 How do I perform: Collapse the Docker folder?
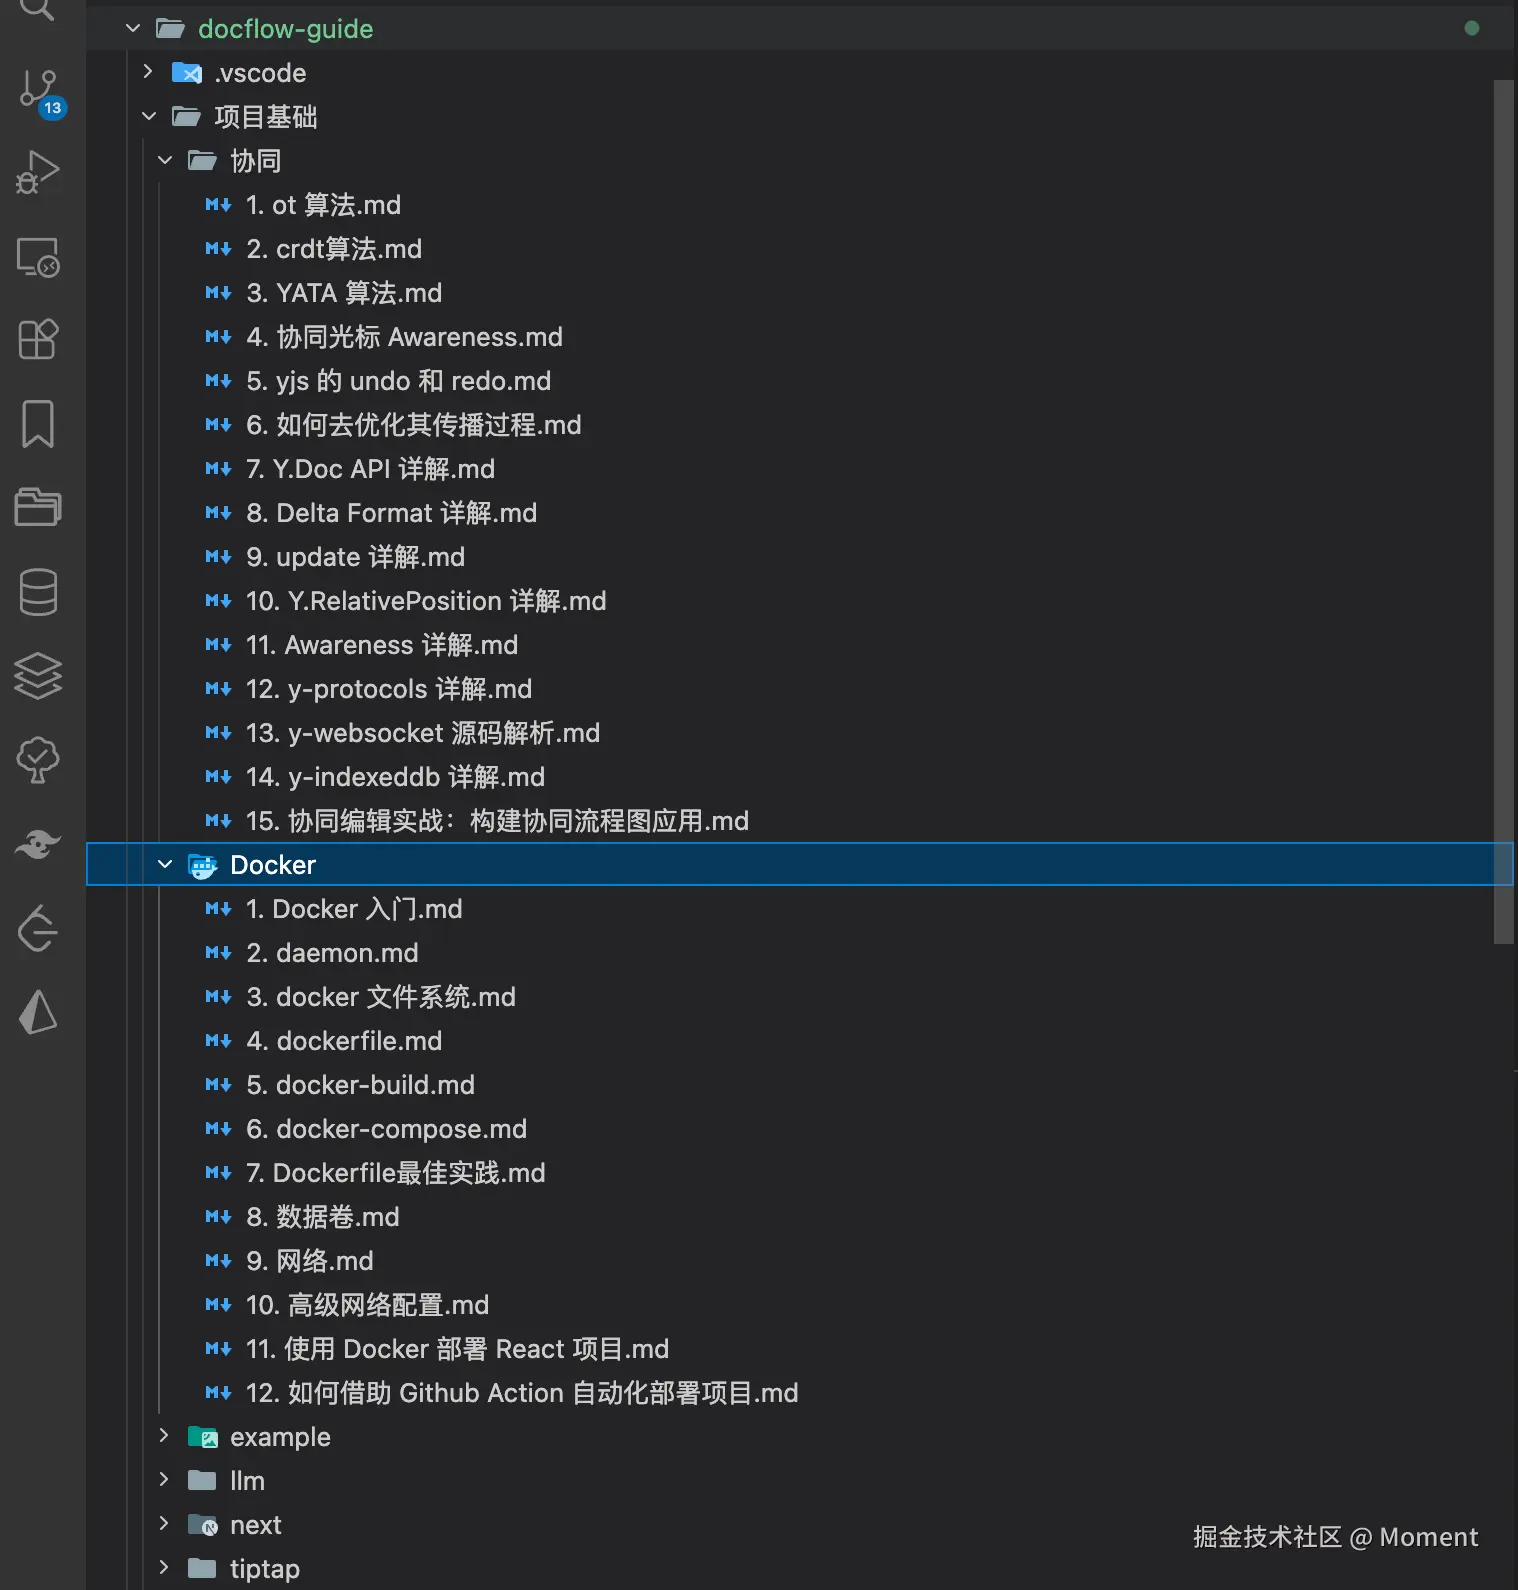pyautogui.click(x=165, y=864)
